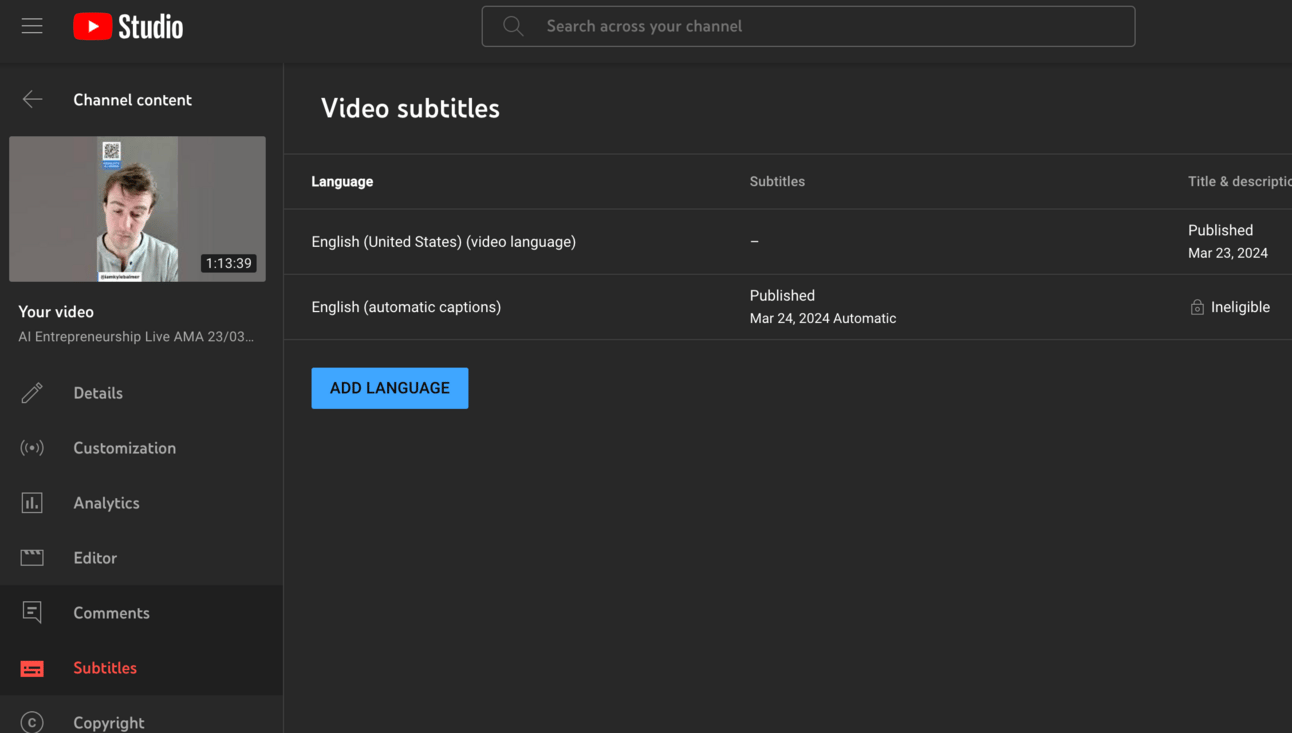Click the YouTube Studio logo

pyautogui.click(x=128, y=26)
